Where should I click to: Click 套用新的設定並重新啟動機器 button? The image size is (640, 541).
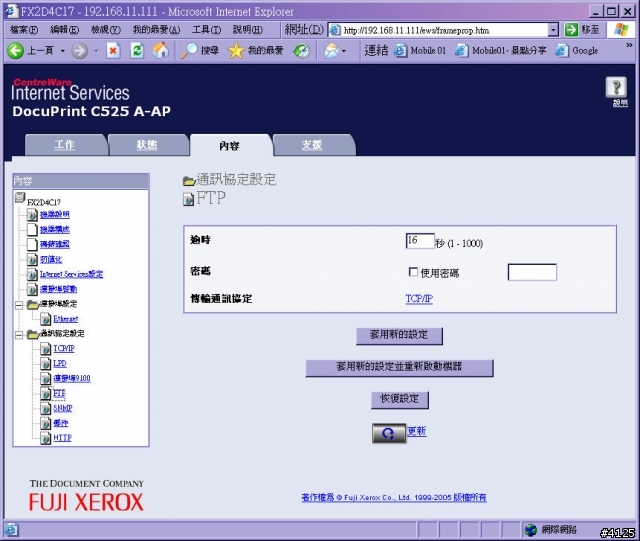[x=399, y=367]
